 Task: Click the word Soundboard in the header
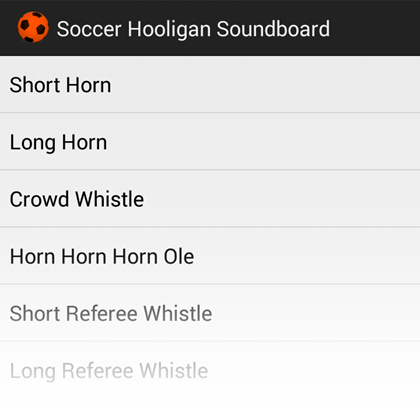[x=273, y=29]
